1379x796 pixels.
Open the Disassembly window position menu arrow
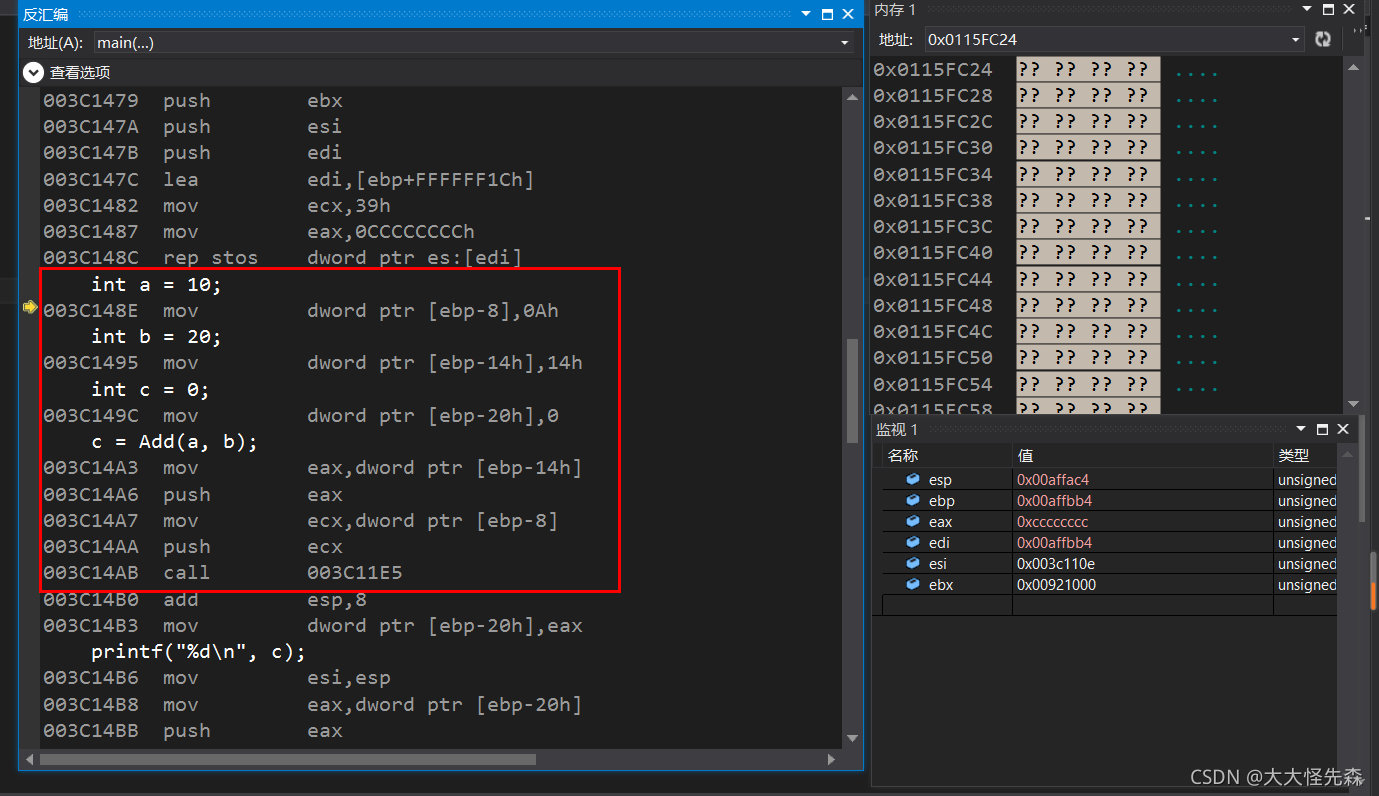pyautogui.click(x=806, y=14)
